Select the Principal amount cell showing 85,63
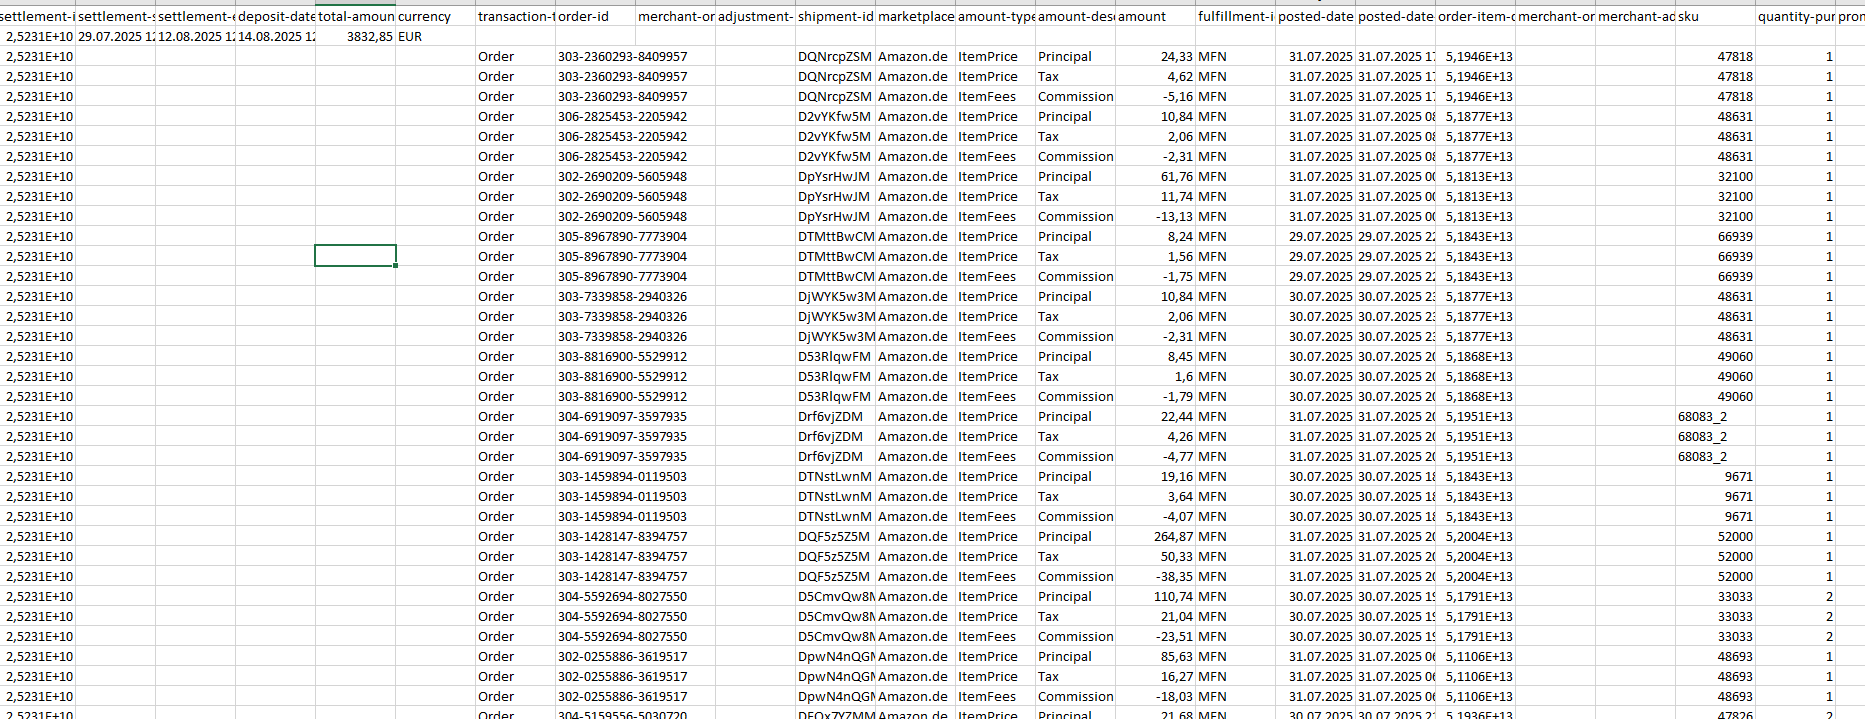Screen dimensions: 1865x719 coord(1155,657)
